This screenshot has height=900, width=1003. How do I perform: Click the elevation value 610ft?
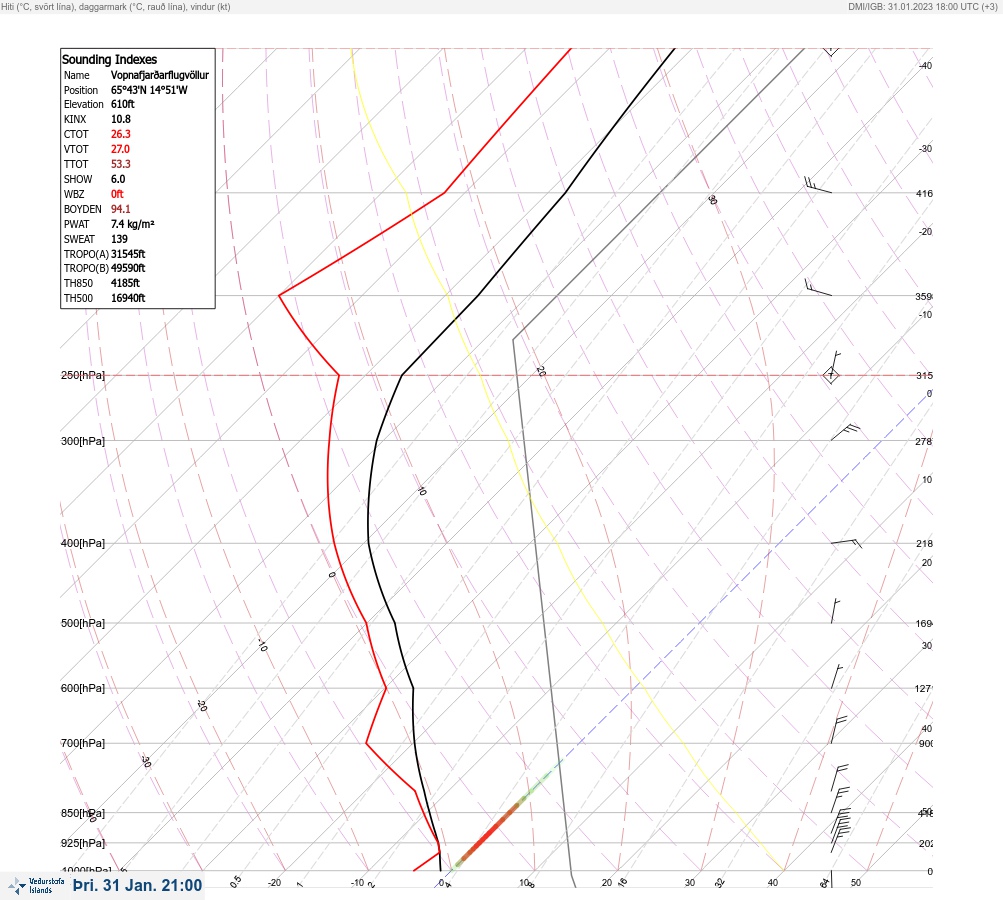(x=123, y=104)
